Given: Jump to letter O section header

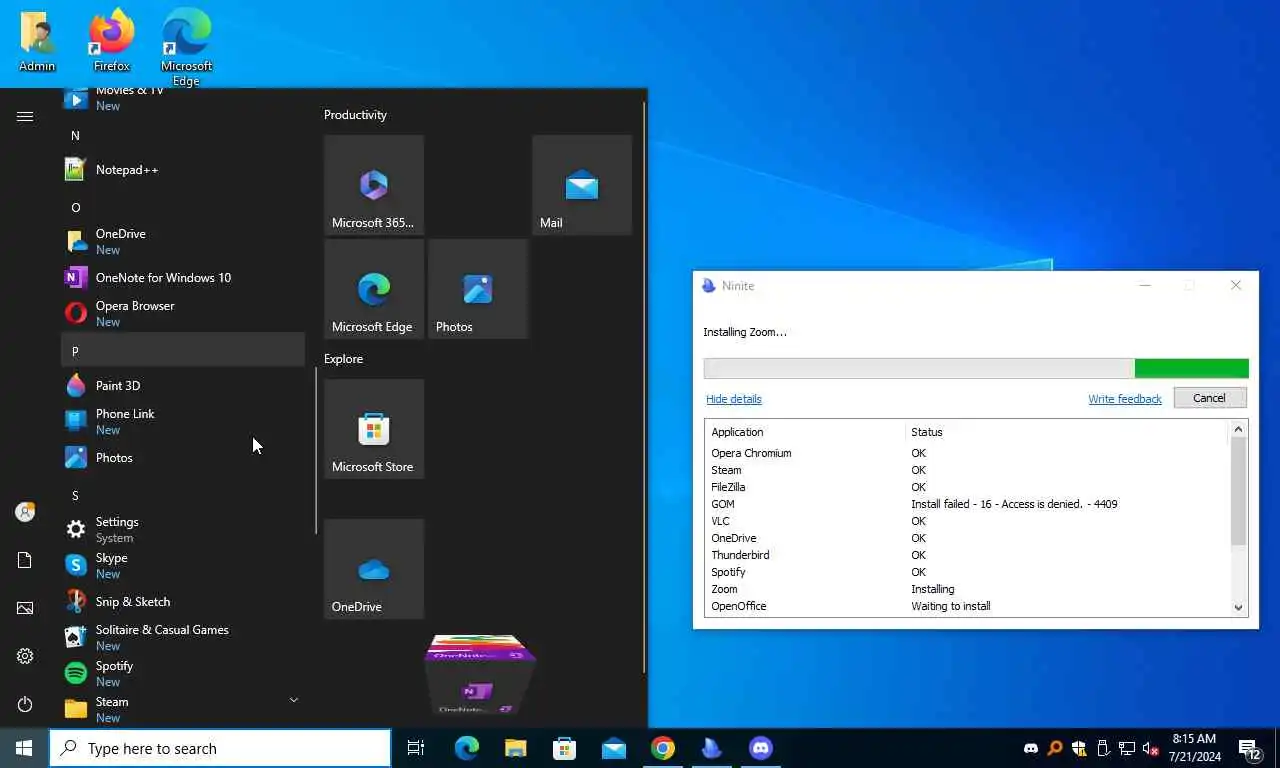Looking at the screenshot, I should coord(183,207).
